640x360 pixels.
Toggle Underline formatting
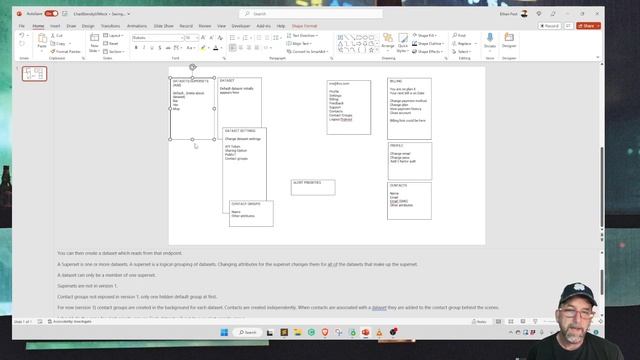click(x=152, y=48)
